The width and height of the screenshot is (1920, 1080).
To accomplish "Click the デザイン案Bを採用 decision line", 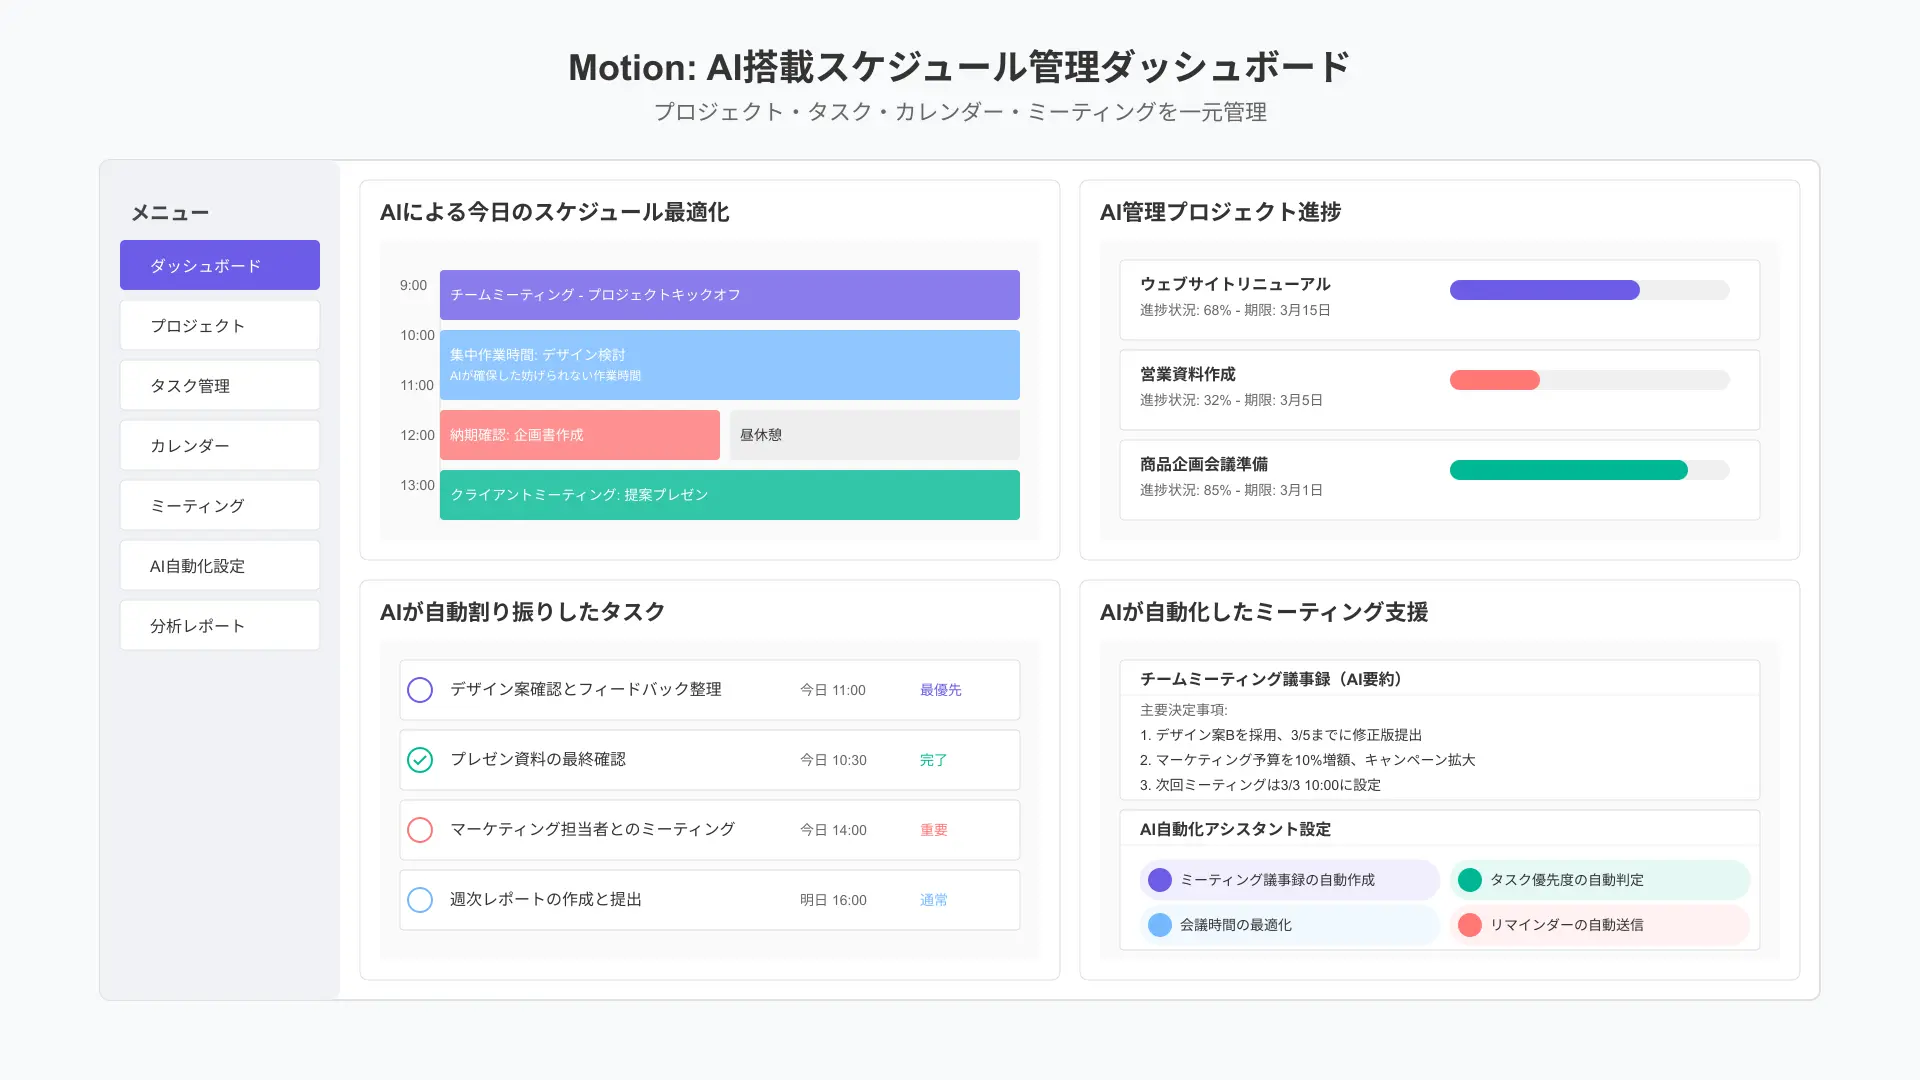I will coord(1281,735).
